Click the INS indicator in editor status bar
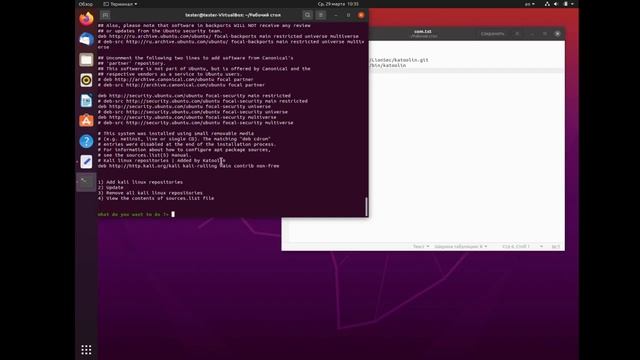This screenshot has height=360, width=640. click(x=556, y=247)
